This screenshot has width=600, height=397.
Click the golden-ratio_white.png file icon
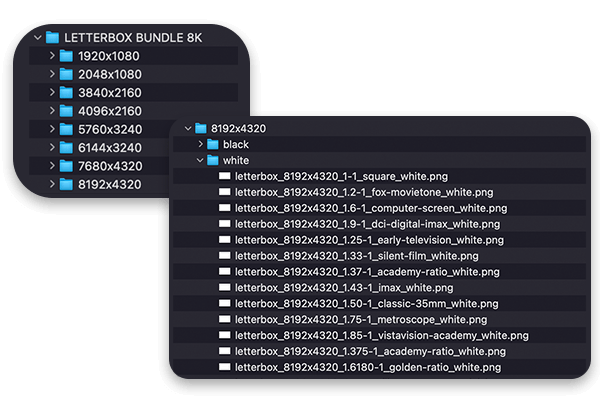click(x=225, y=367)
